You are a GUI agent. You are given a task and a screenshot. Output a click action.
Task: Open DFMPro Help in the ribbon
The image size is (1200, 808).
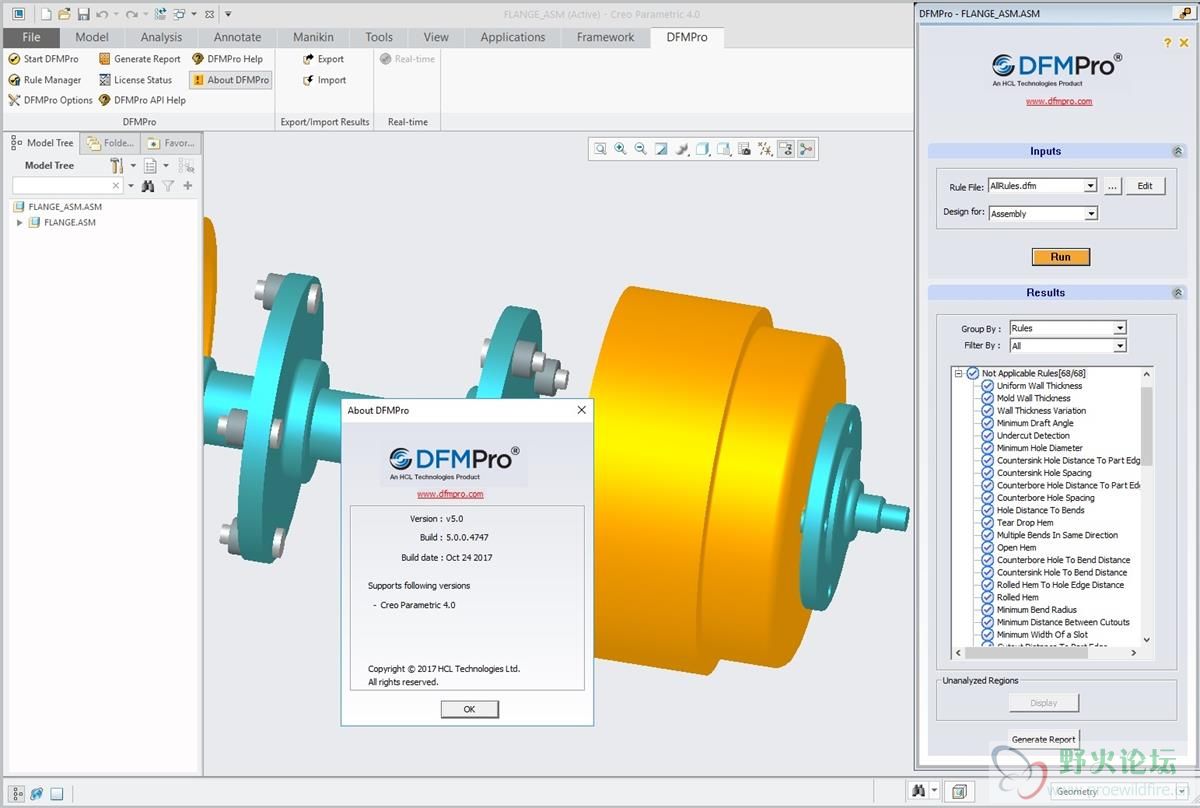pyautogui.click(x=227, y=59)
